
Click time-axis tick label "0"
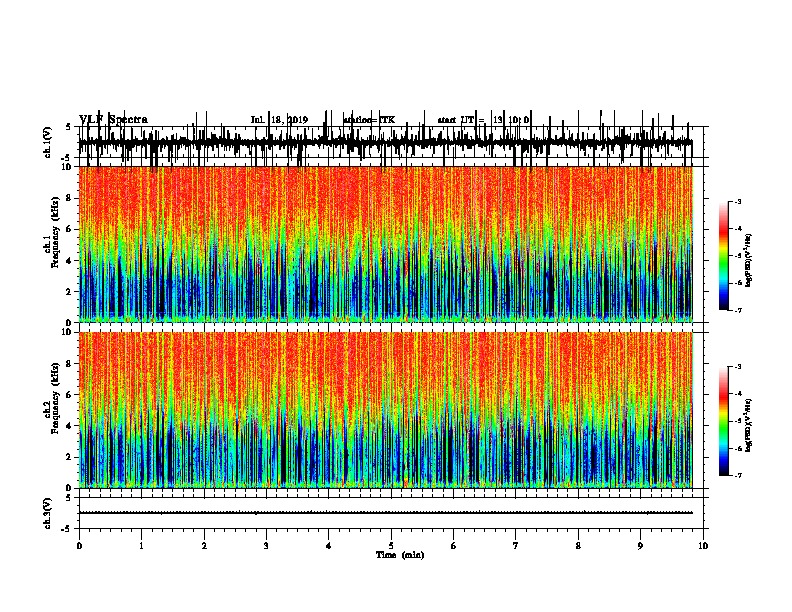click(79, 546)
